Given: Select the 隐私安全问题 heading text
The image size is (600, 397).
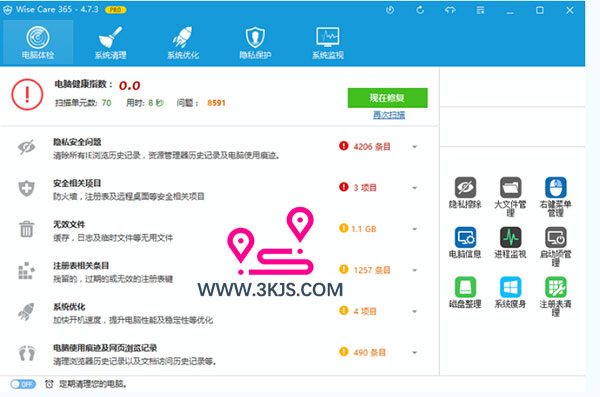Looking at the screenshot, I should tap(77, 142).
